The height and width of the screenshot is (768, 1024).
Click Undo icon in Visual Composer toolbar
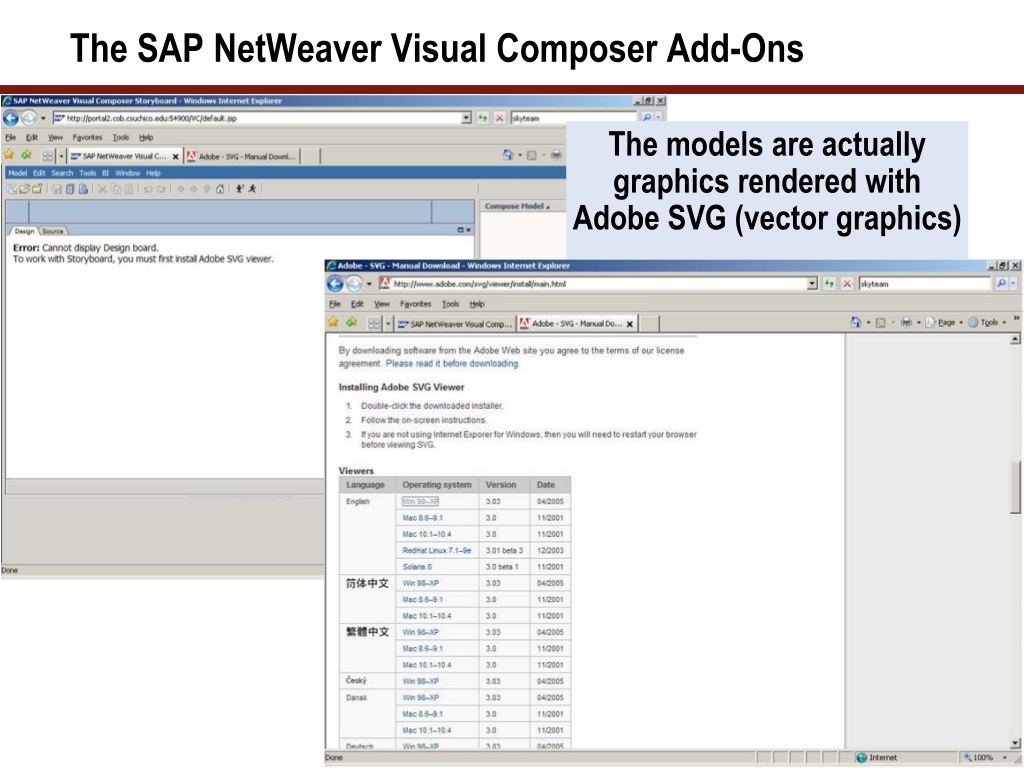tap(148, 189)
